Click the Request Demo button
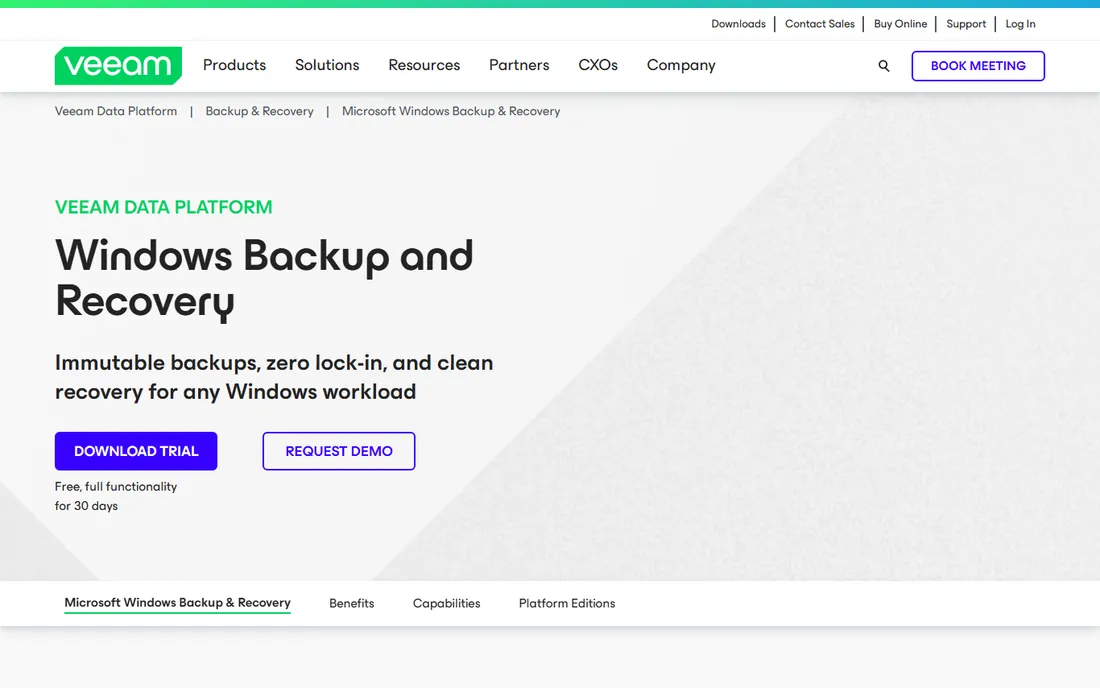The image size is (1100, 688). point(339,451)
